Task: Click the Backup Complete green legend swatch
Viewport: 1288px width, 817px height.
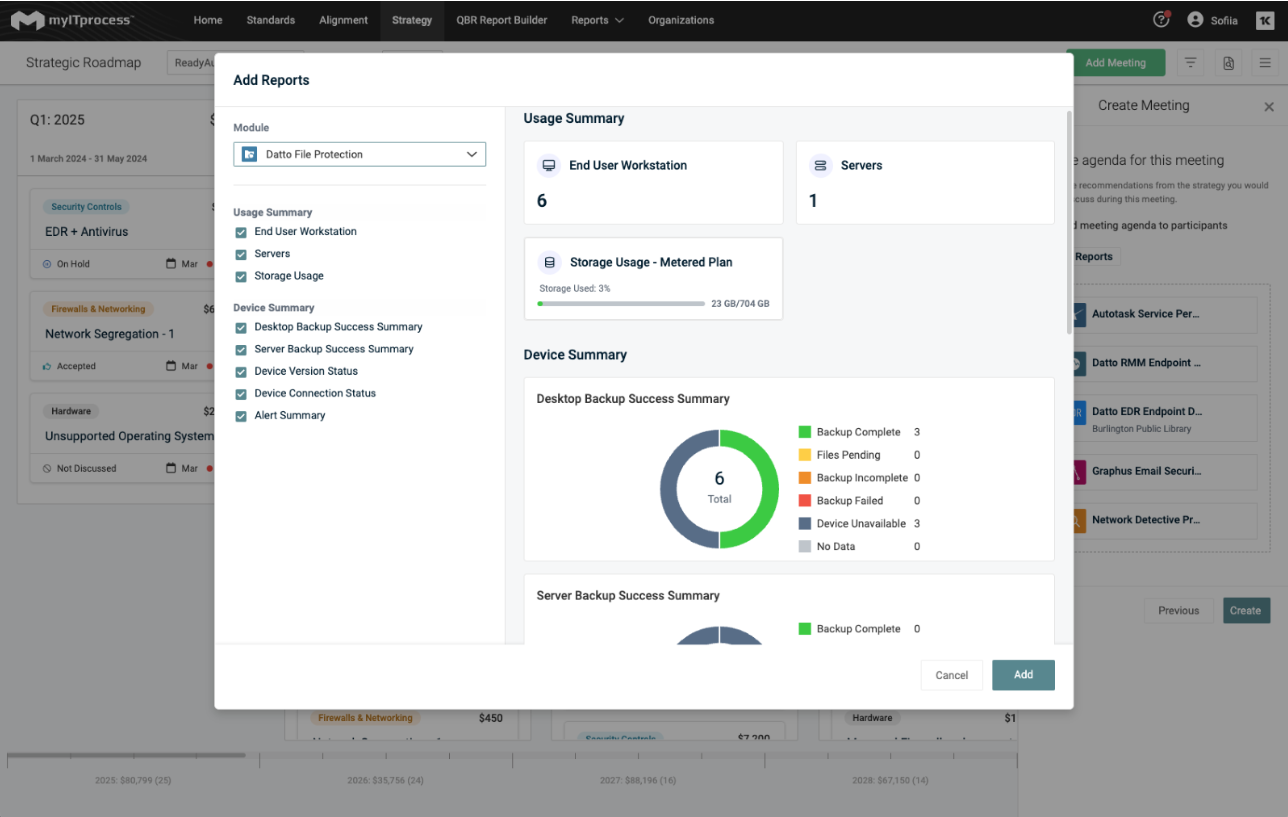Action: (x=805, y=432)
